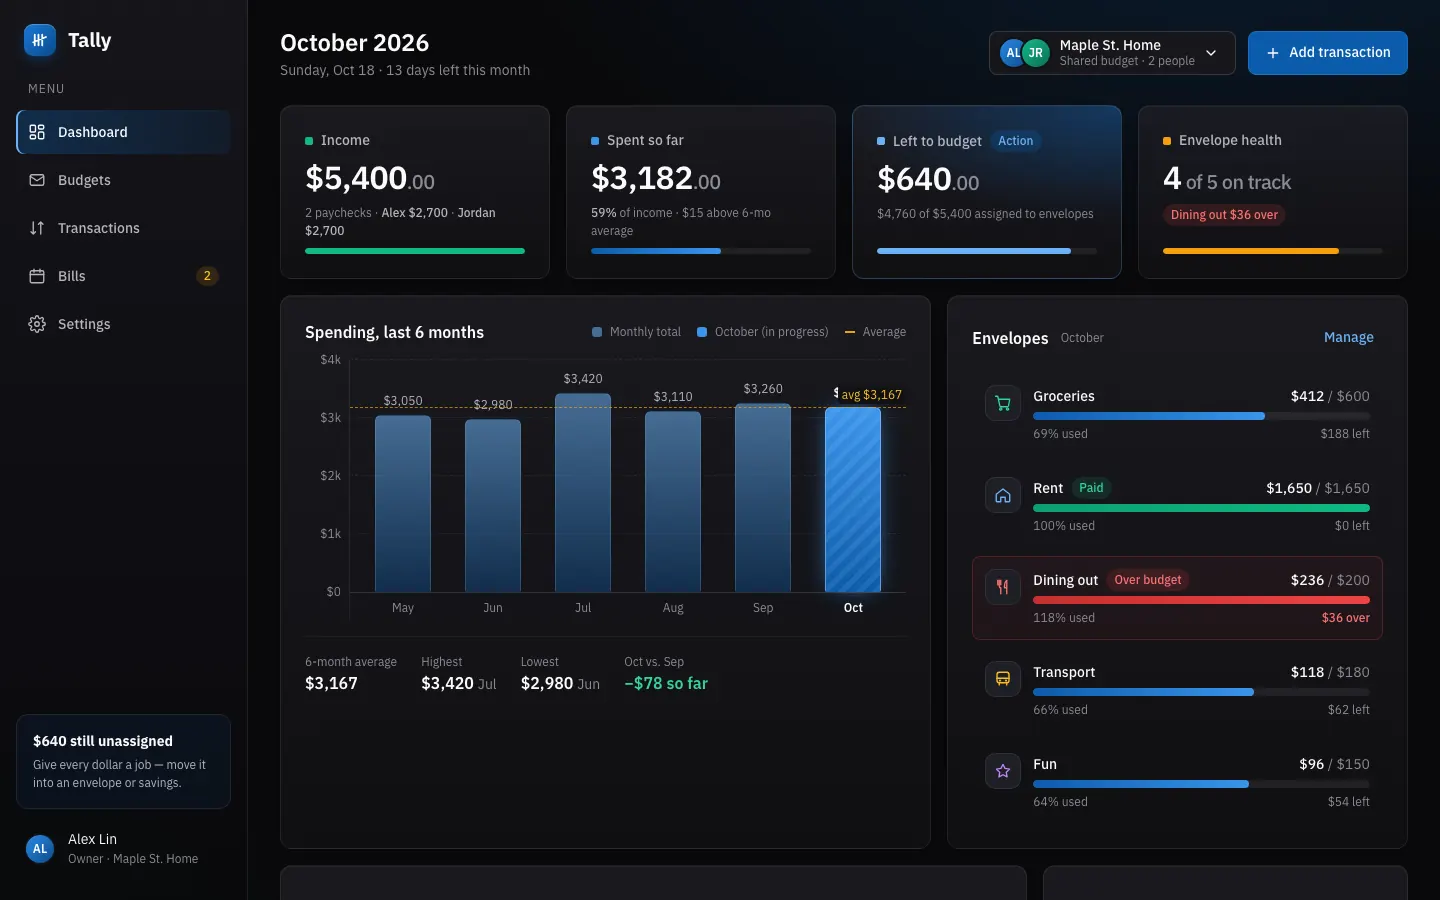Click the Rent envelope progress bar

[x=1201, y=508]
